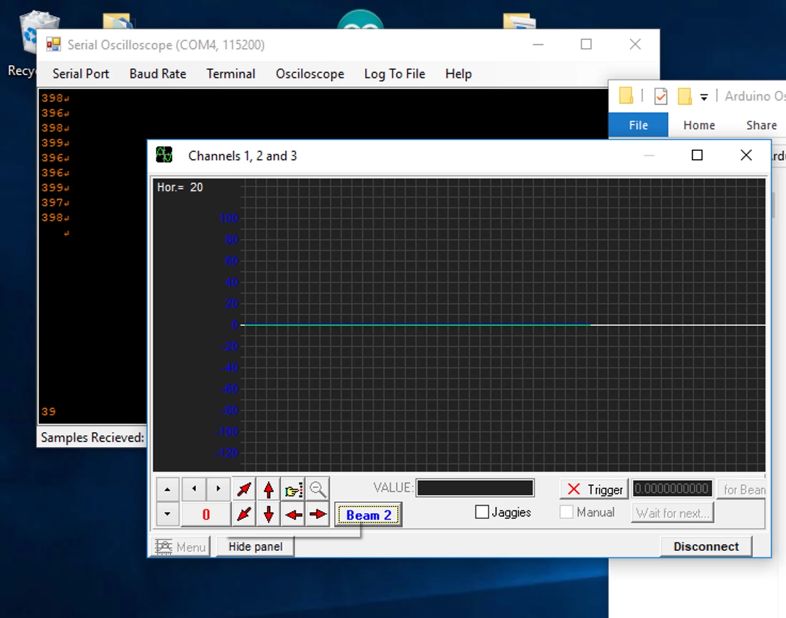786x618 pixels.
Task: Click the red down arrow icon
Action: pyautogui.click(x=268, y=514)
